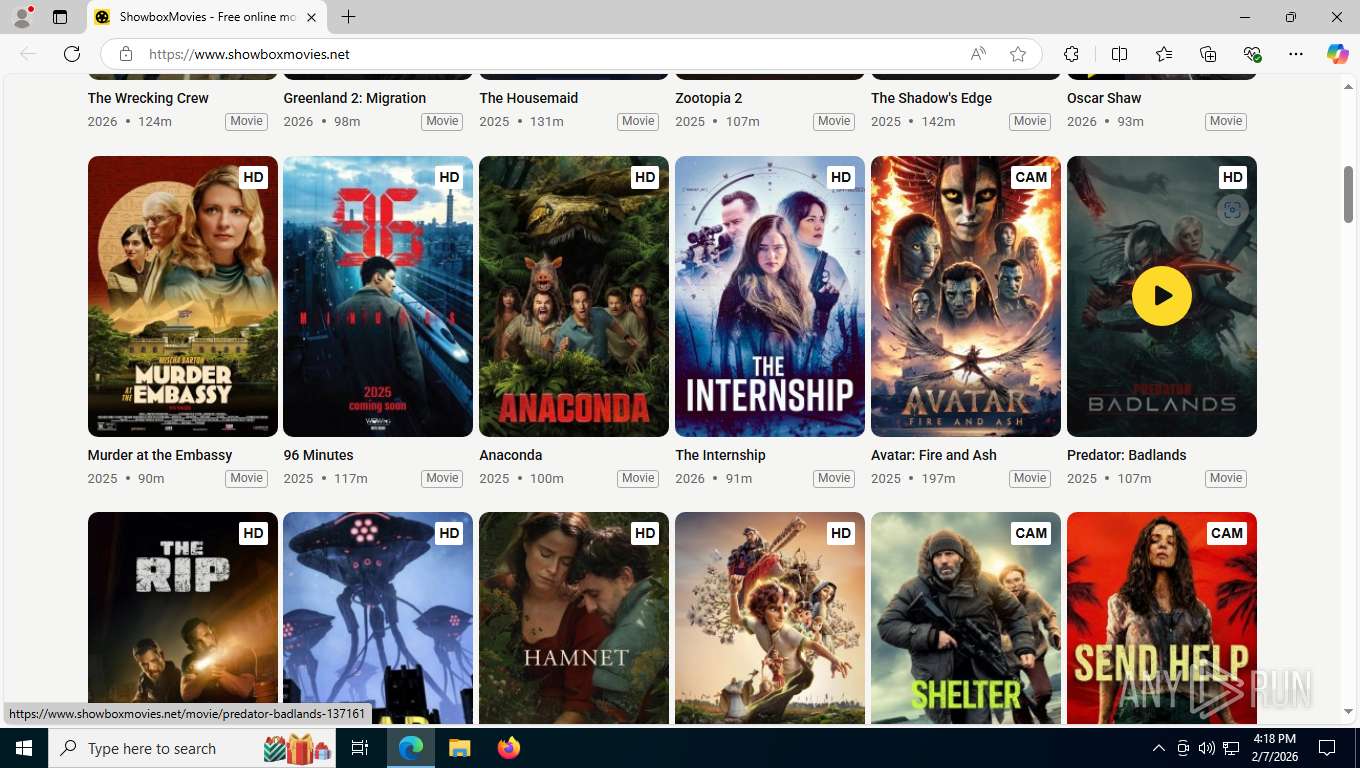Click Avatar: Fire and Ash title link
Screen dimensions: 1360x768
934,455
